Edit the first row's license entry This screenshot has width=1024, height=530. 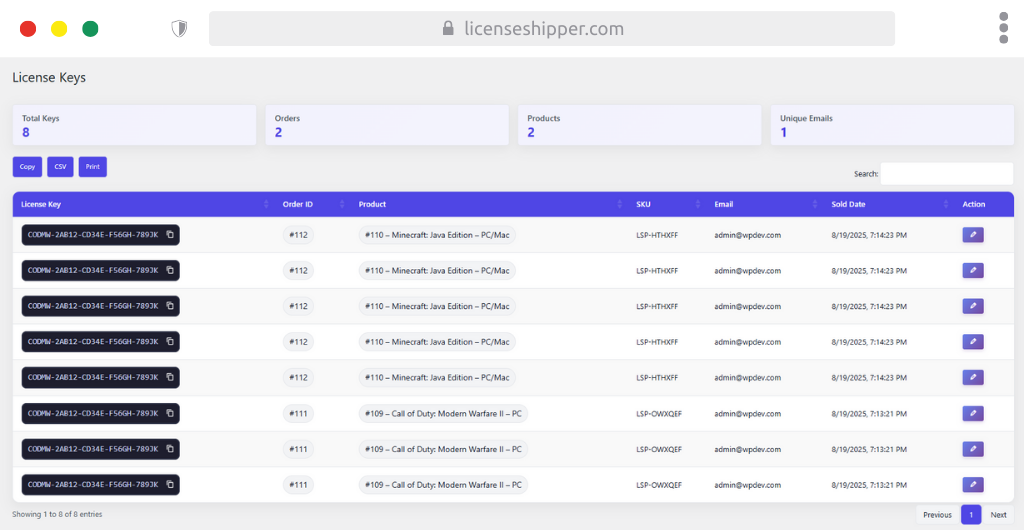972,235
